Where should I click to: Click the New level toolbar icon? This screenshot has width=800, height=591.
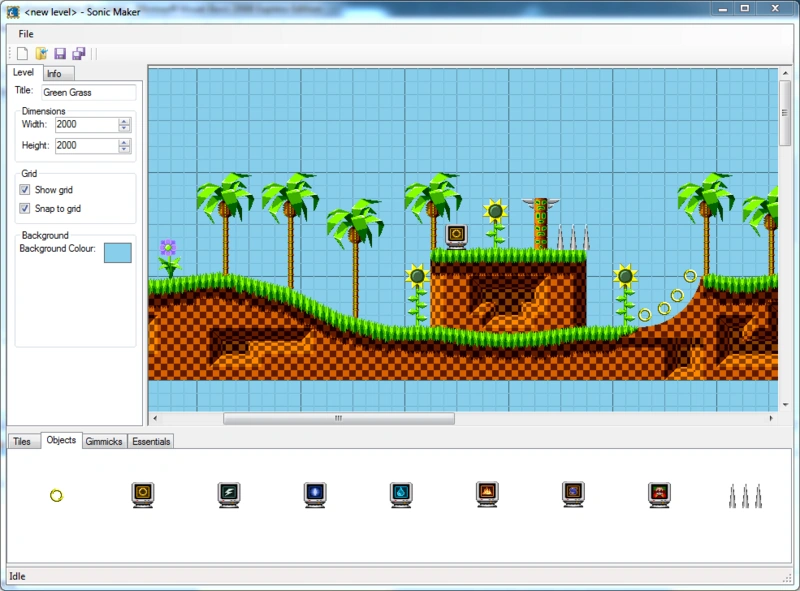(22, 53)
